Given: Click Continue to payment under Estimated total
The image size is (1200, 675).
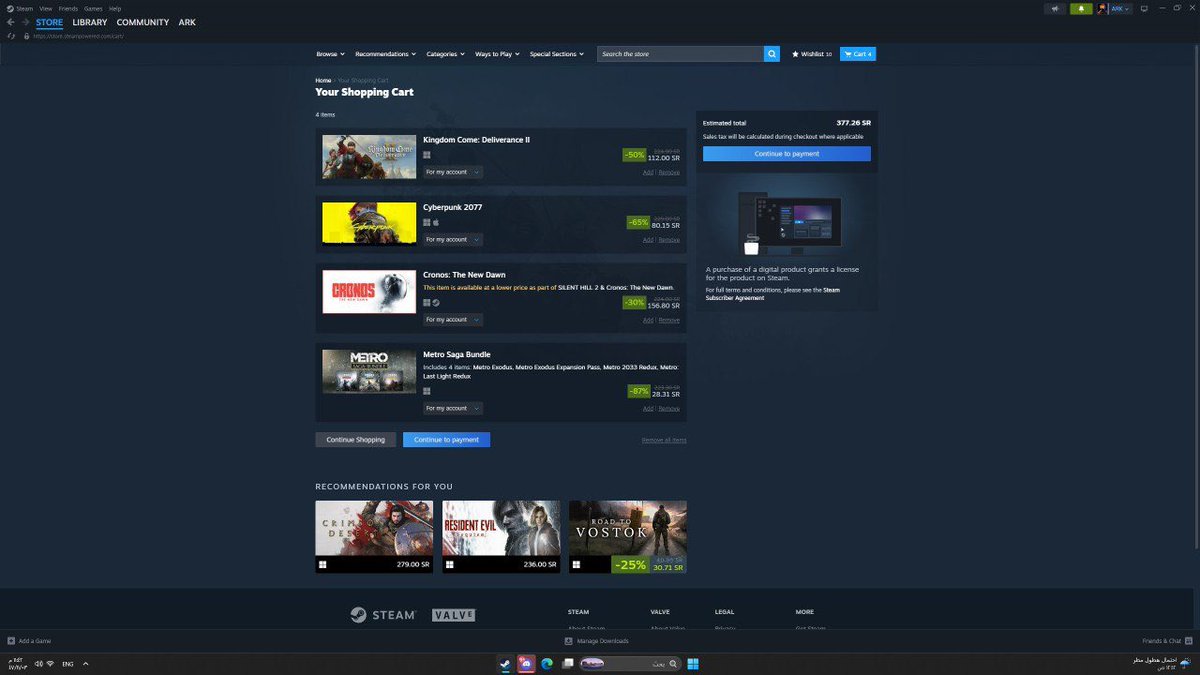Looking at the screenshot, I should (787, 154).
